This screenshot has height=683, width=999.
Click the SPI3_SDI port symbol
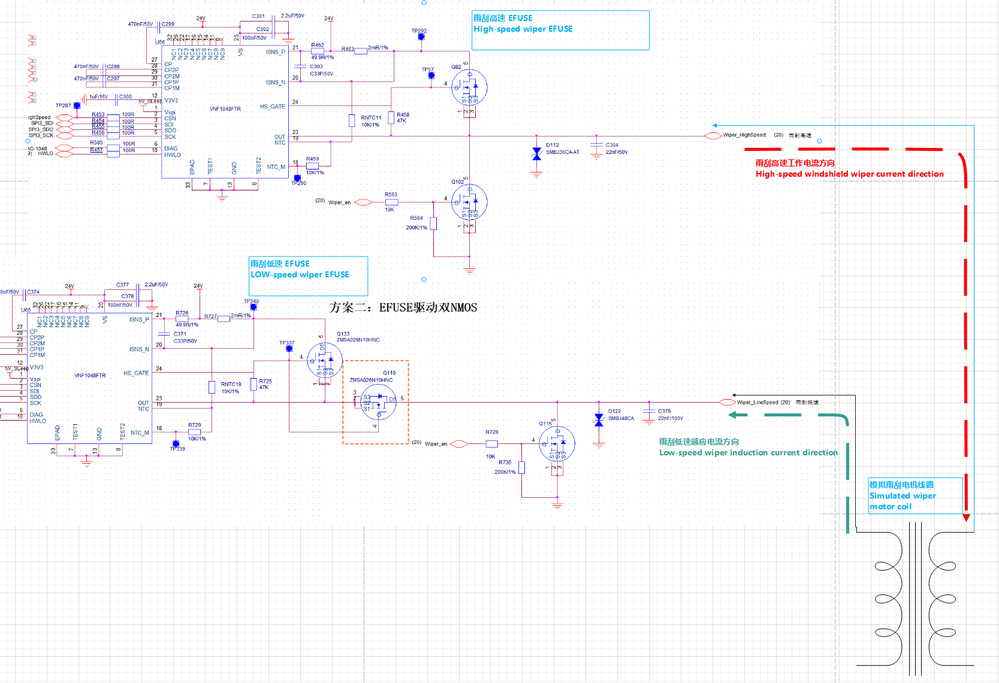click(x=64, y=123)
